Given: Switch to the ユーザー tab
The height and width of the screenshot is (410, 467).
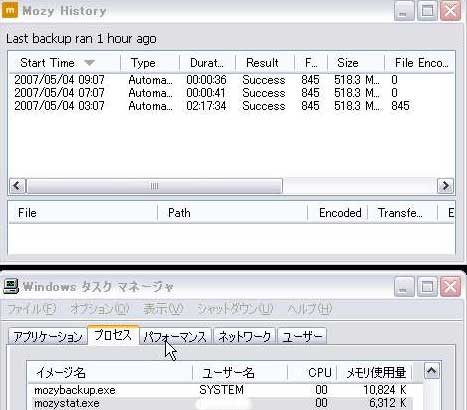Looking at the screenshot, I should click(302, 336).
